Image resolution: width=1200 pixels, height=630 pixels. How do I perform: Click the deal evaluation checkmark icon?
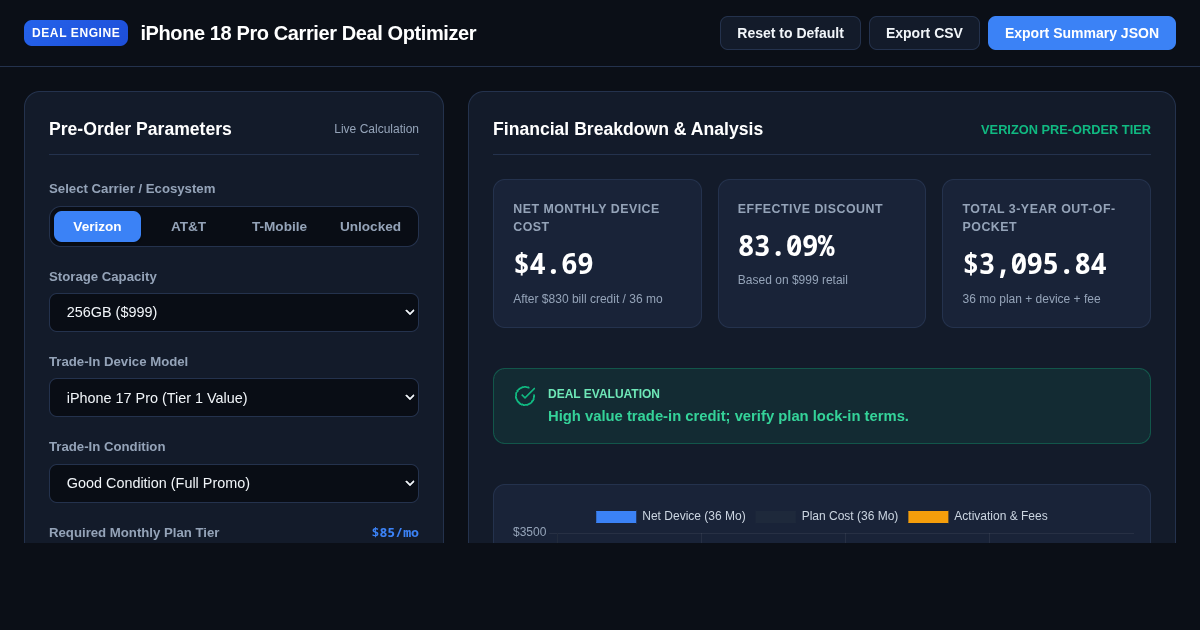[525, 396]
